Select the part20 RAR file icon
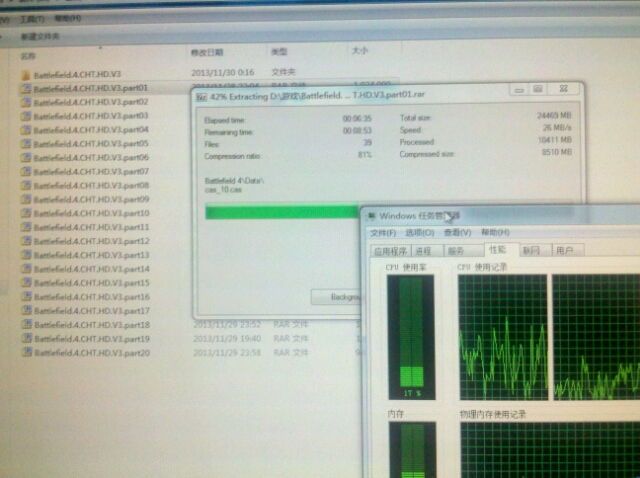Screen dimensions: 640x478 point(27,352)
